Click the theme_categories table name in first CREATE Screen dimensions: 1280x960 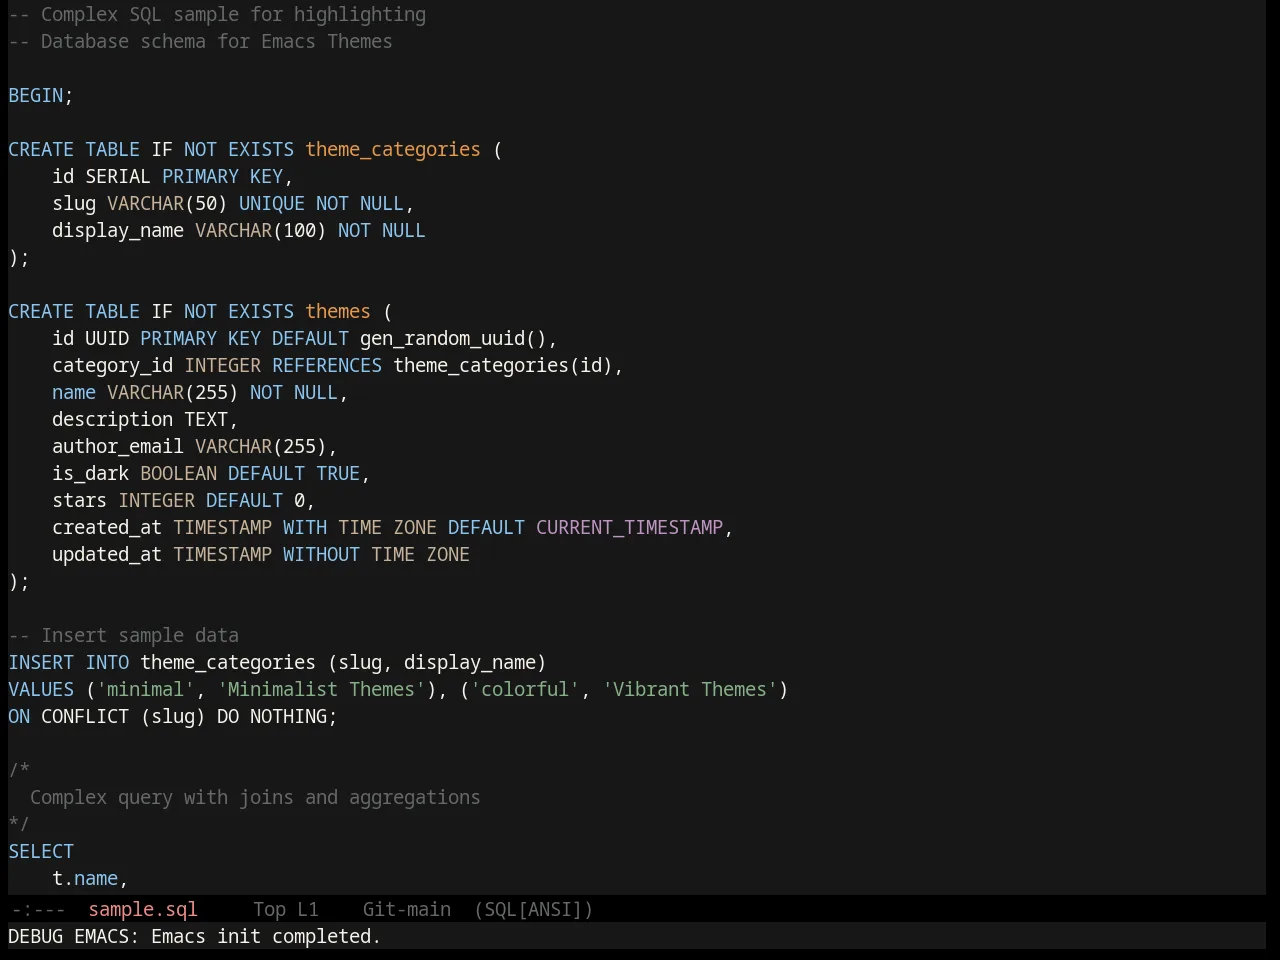[x=393, y=149]
